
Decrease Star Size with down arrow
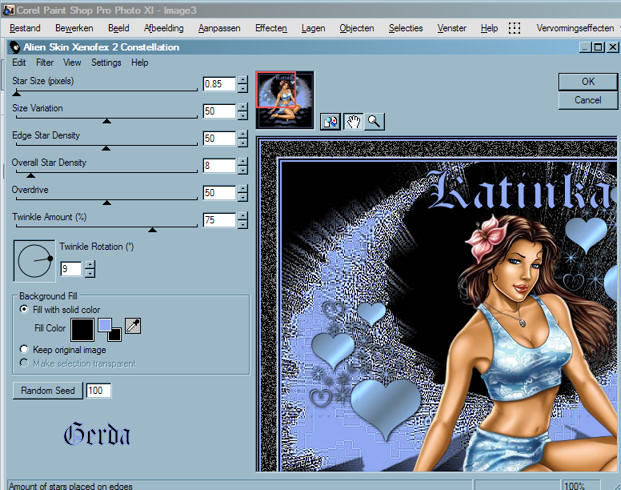point(242,88)
